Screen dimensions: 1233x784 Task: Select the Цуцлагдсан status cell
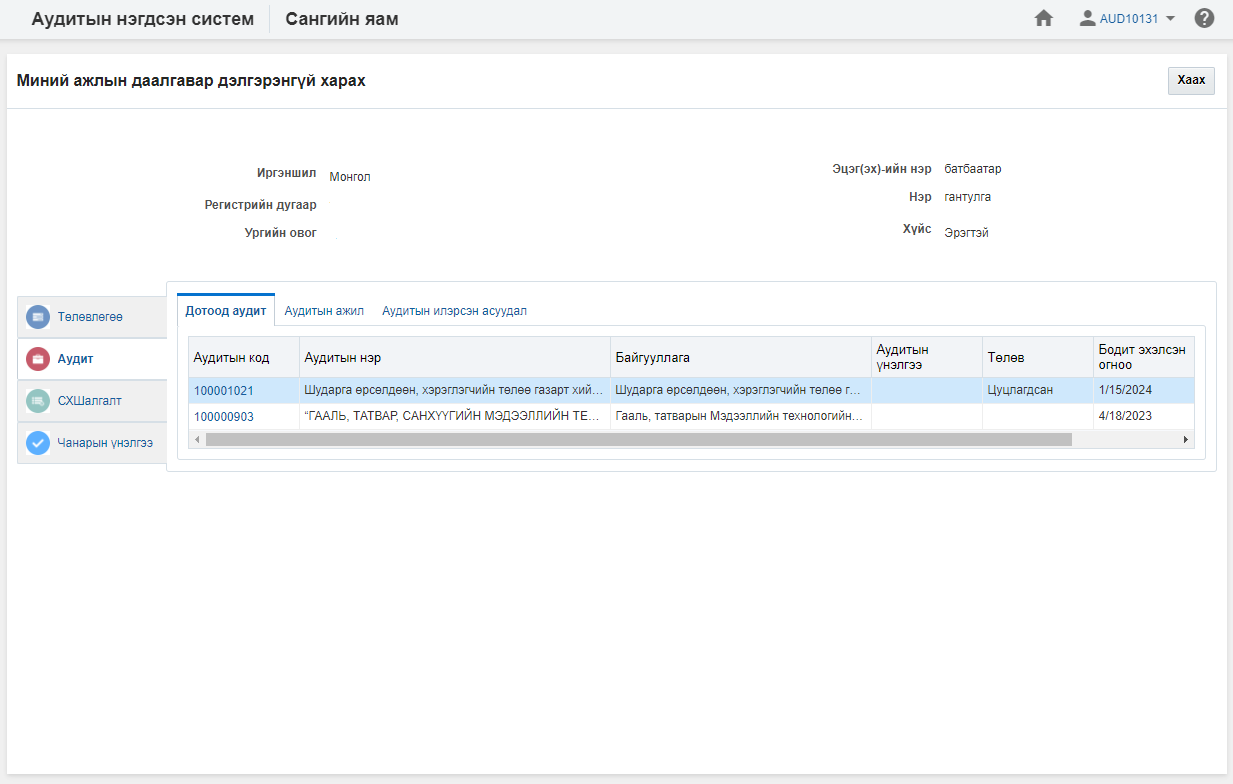click(x=1038, y=390)
